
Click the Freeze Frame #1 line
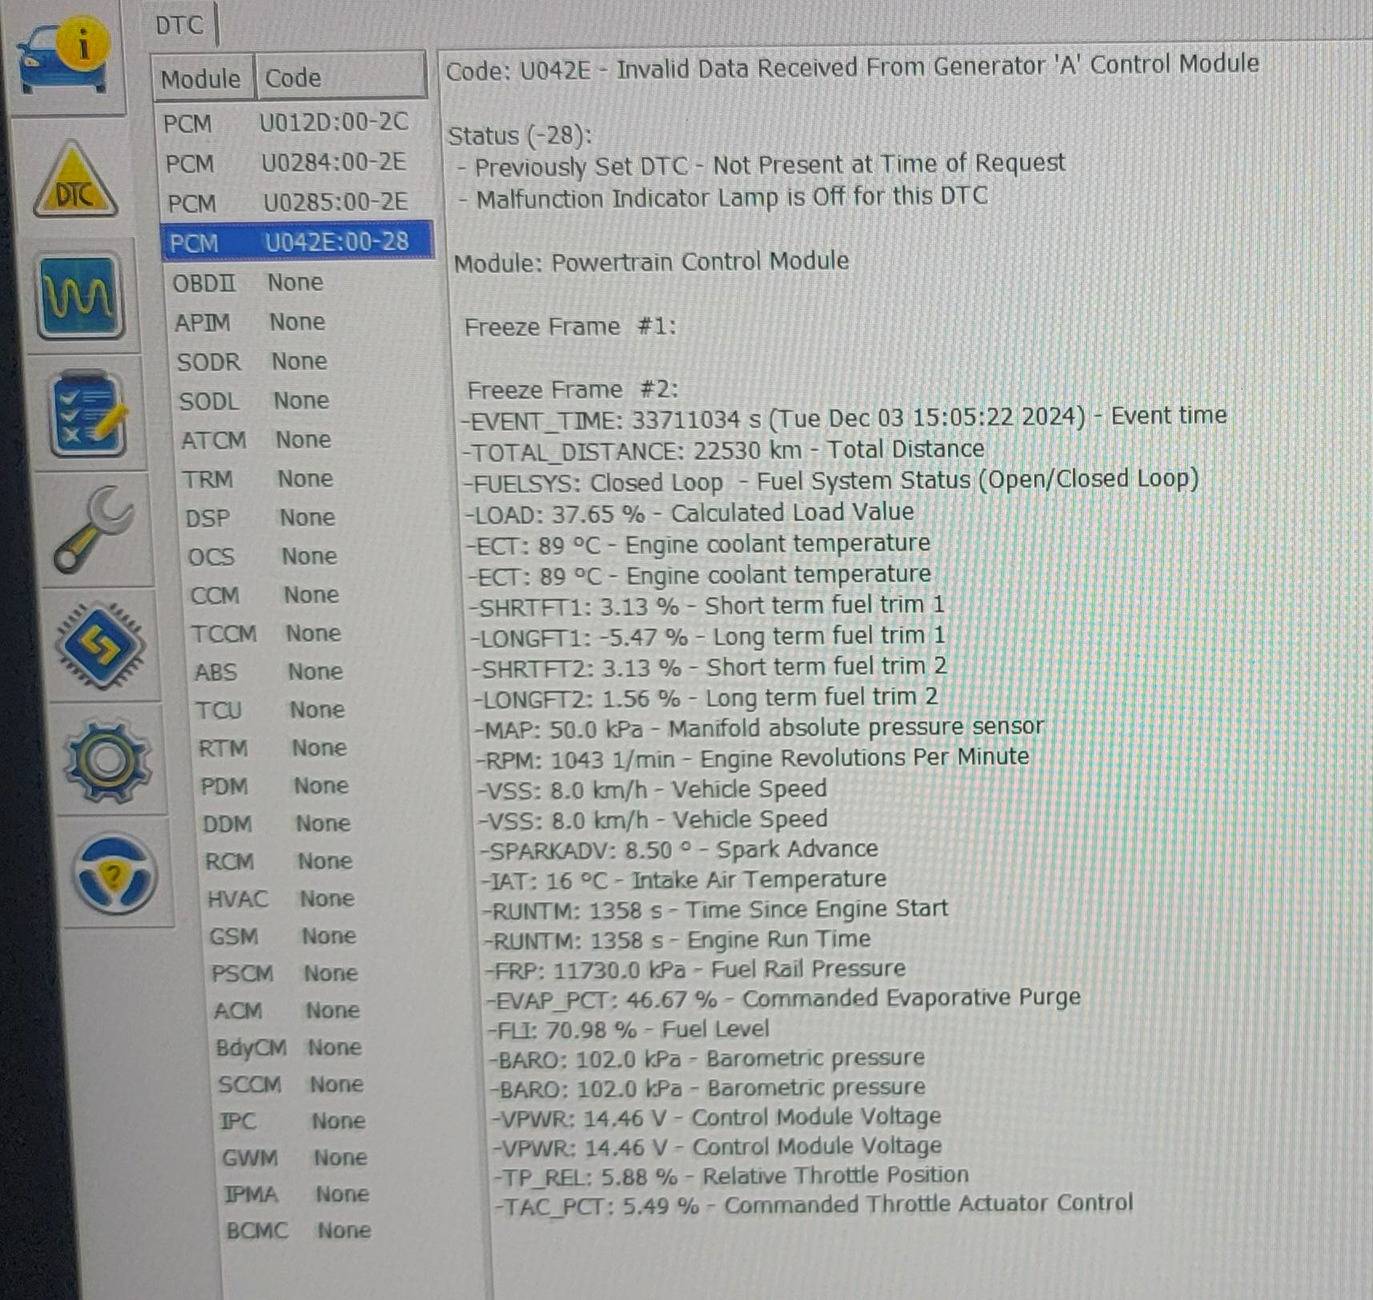(x=570, y=327)
